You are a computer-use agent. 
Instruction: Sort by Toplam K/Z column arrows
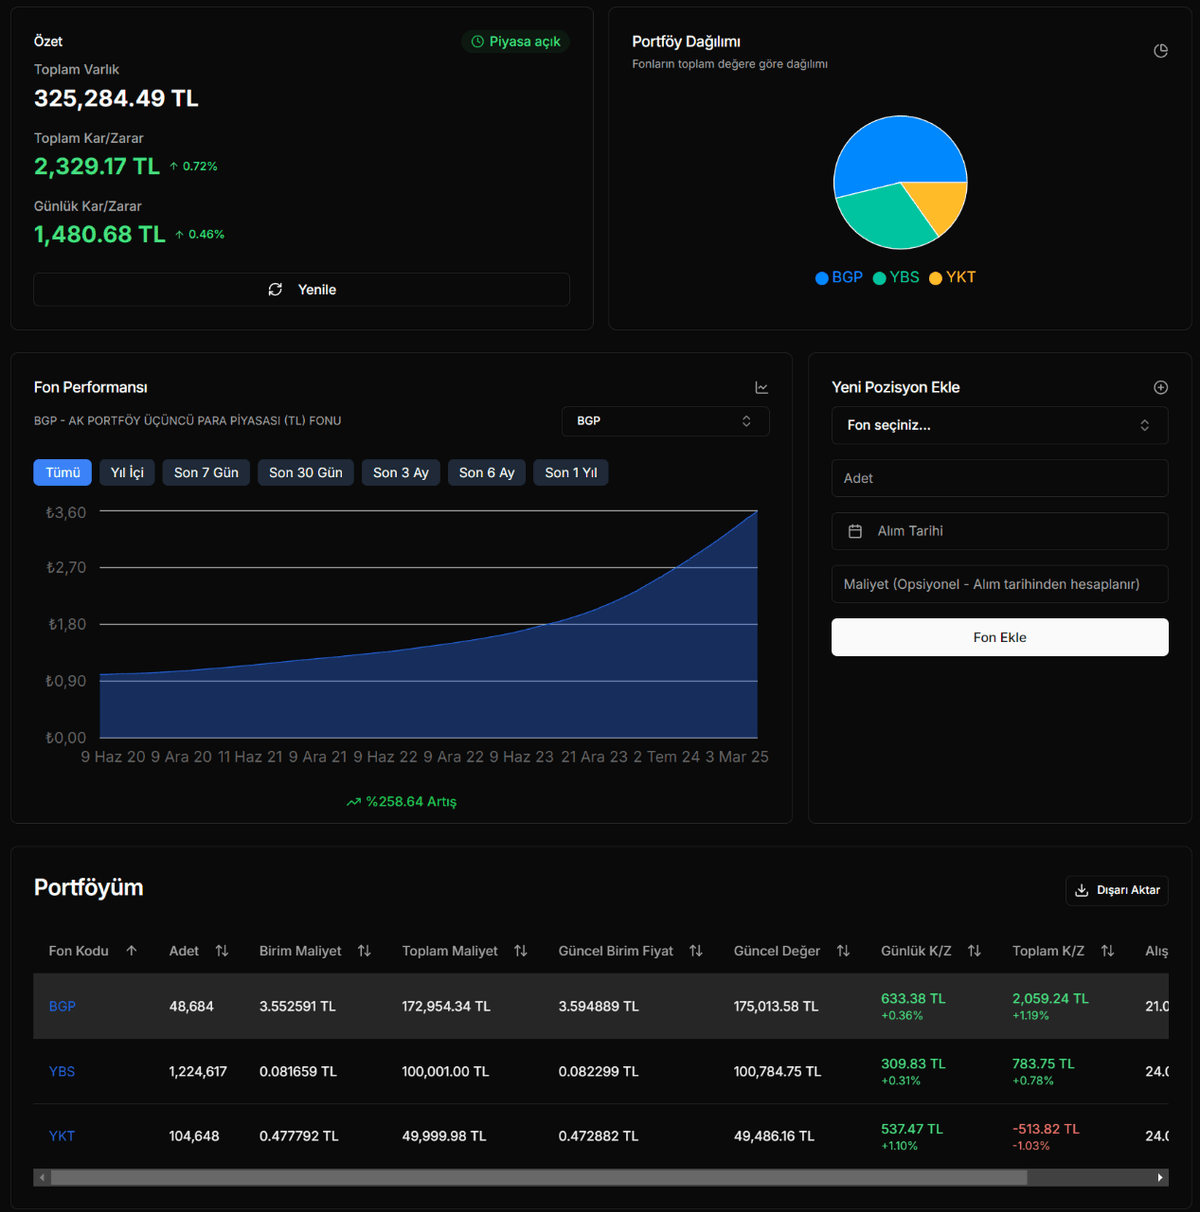coord(1107,951)
